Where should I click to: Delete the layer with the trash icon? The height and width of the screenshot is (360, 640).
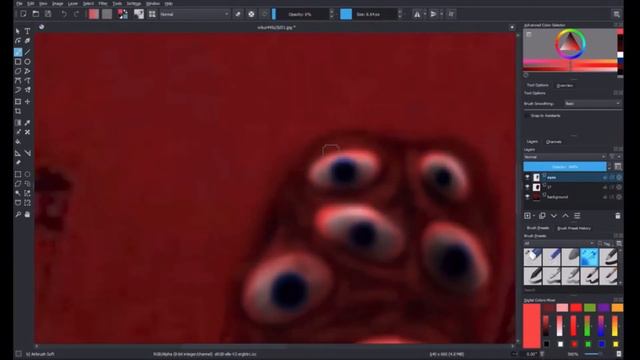pos(618,216)
